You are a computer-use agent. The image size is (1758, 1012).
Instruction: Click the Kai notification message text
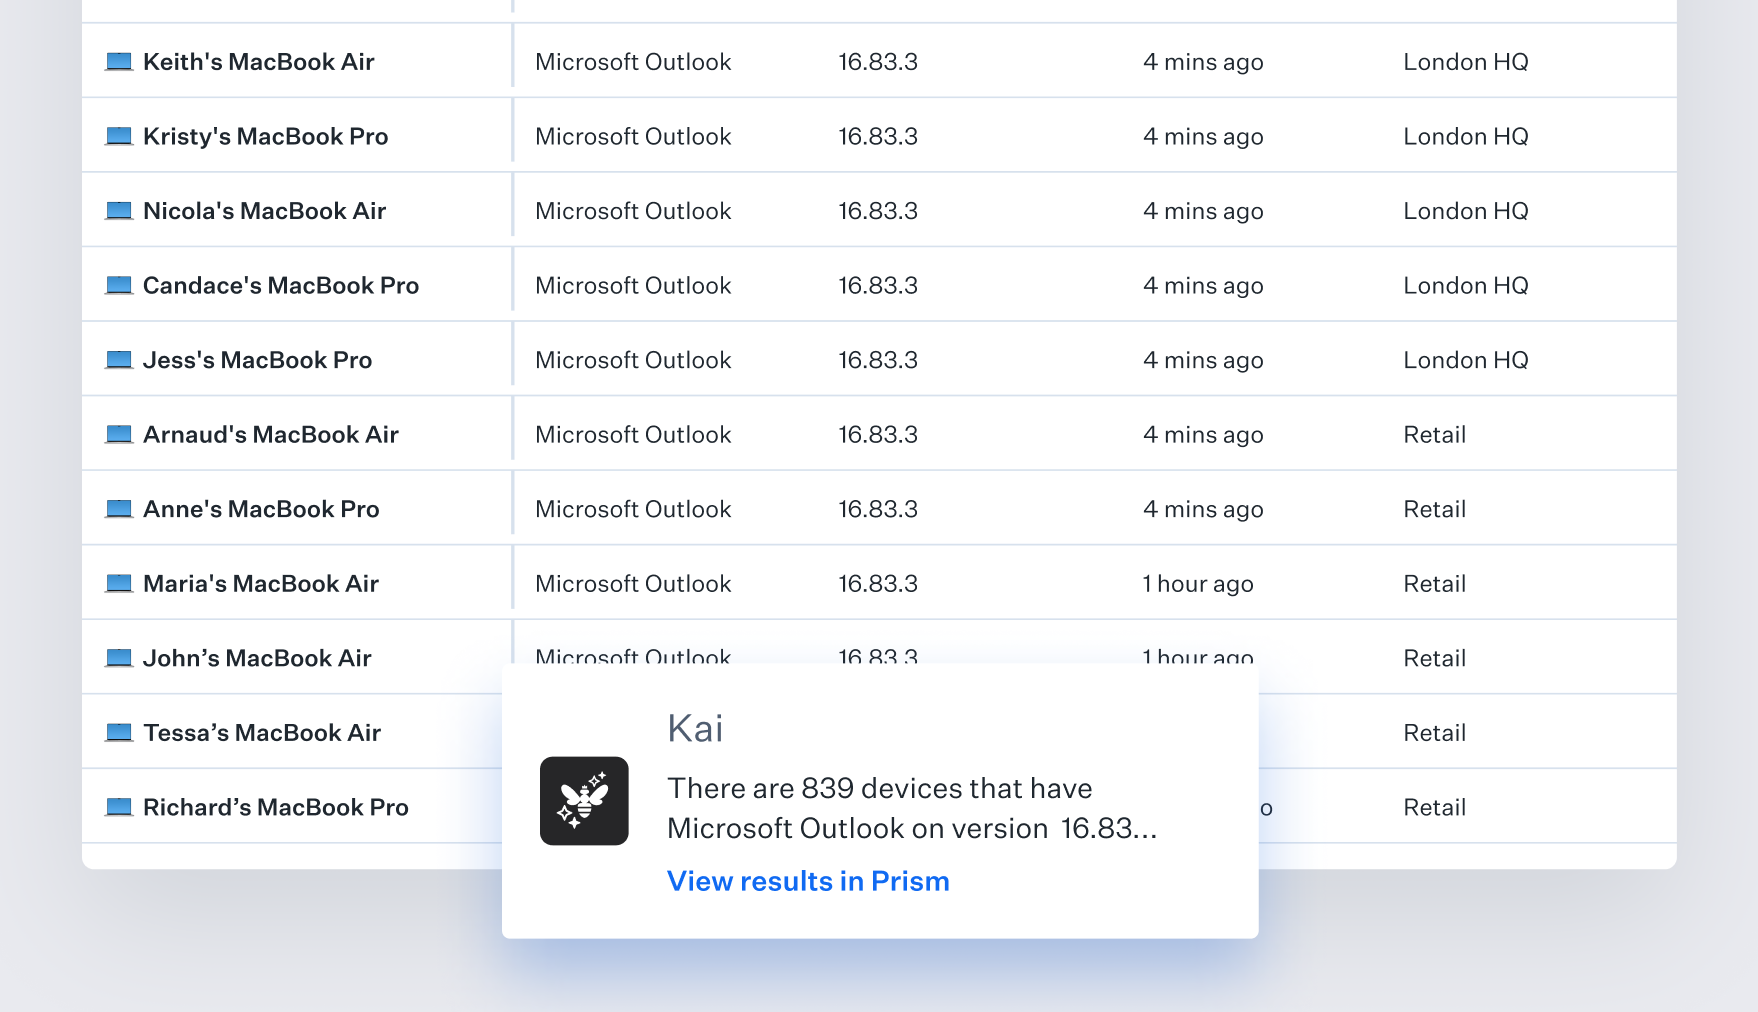click(910, 808)
